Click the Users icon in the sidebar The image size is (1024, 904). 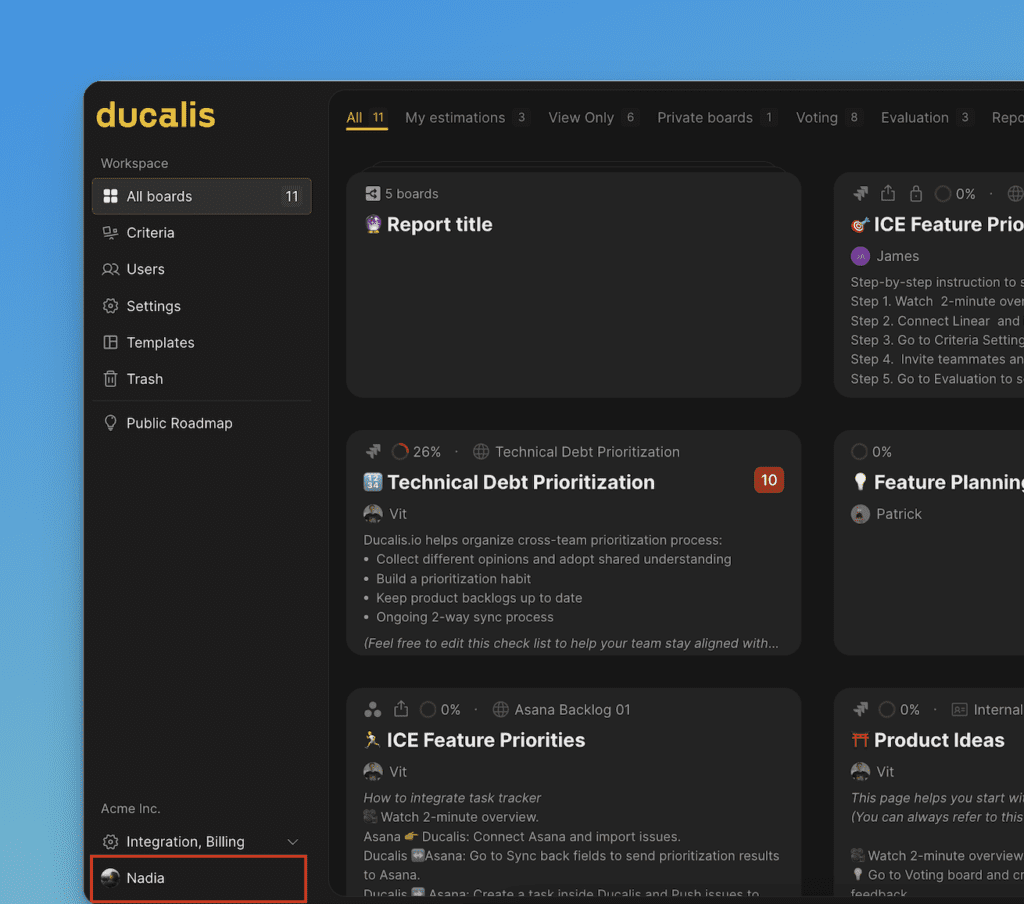pyautogui.click(x=111, y=270)
